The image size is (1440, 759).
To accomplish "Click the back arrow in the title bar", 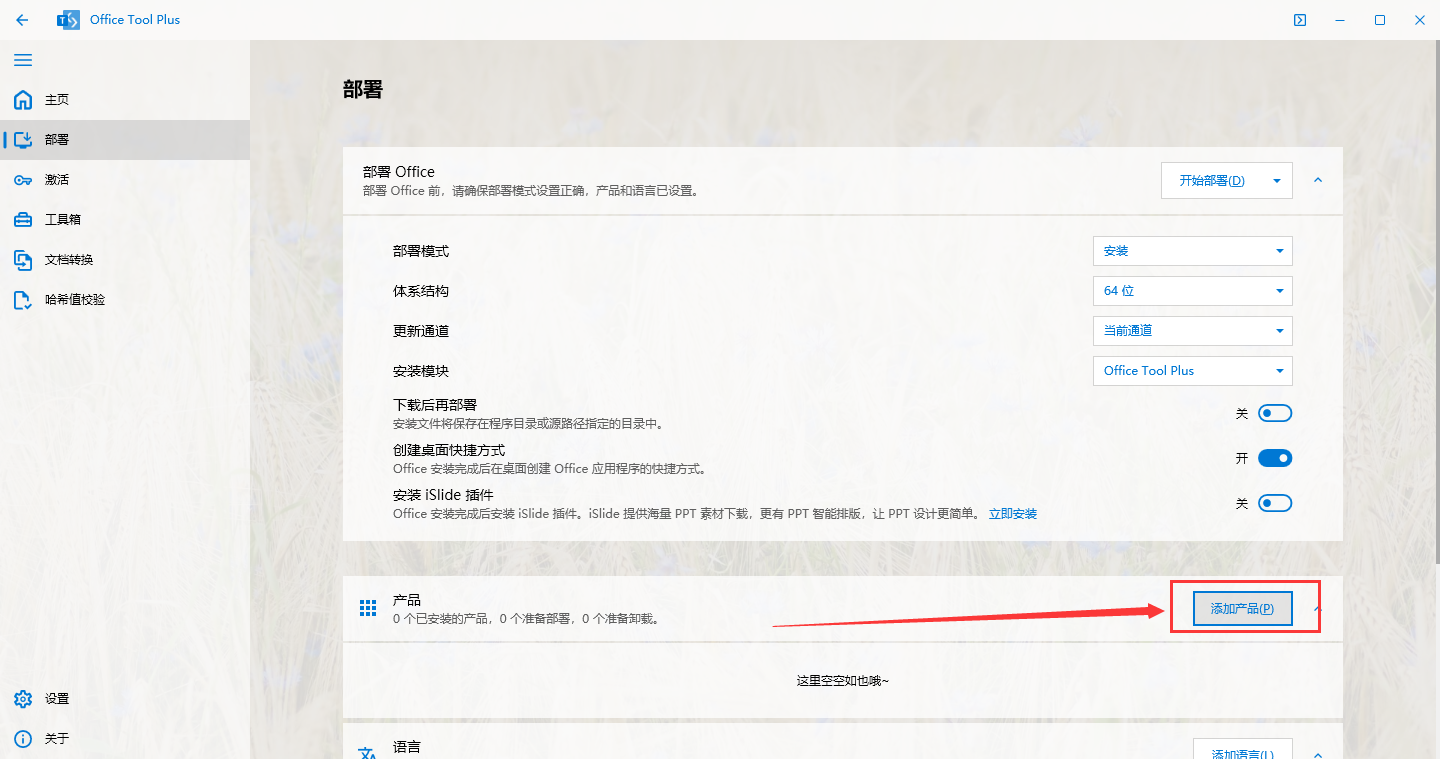I will 21,19.
